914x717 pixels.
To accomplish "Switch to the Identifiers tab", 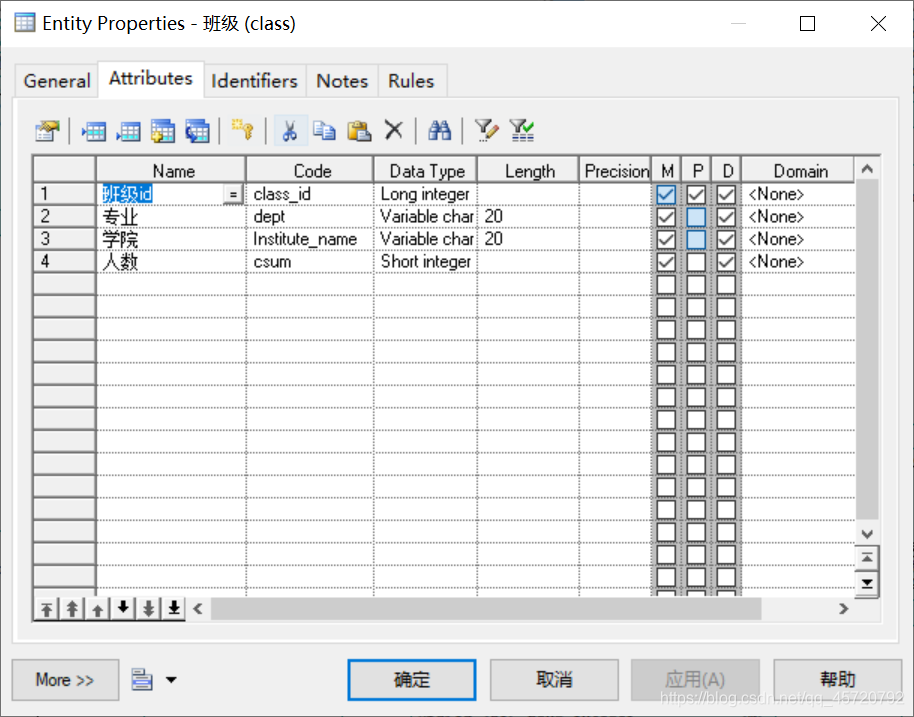I will 255,81.
